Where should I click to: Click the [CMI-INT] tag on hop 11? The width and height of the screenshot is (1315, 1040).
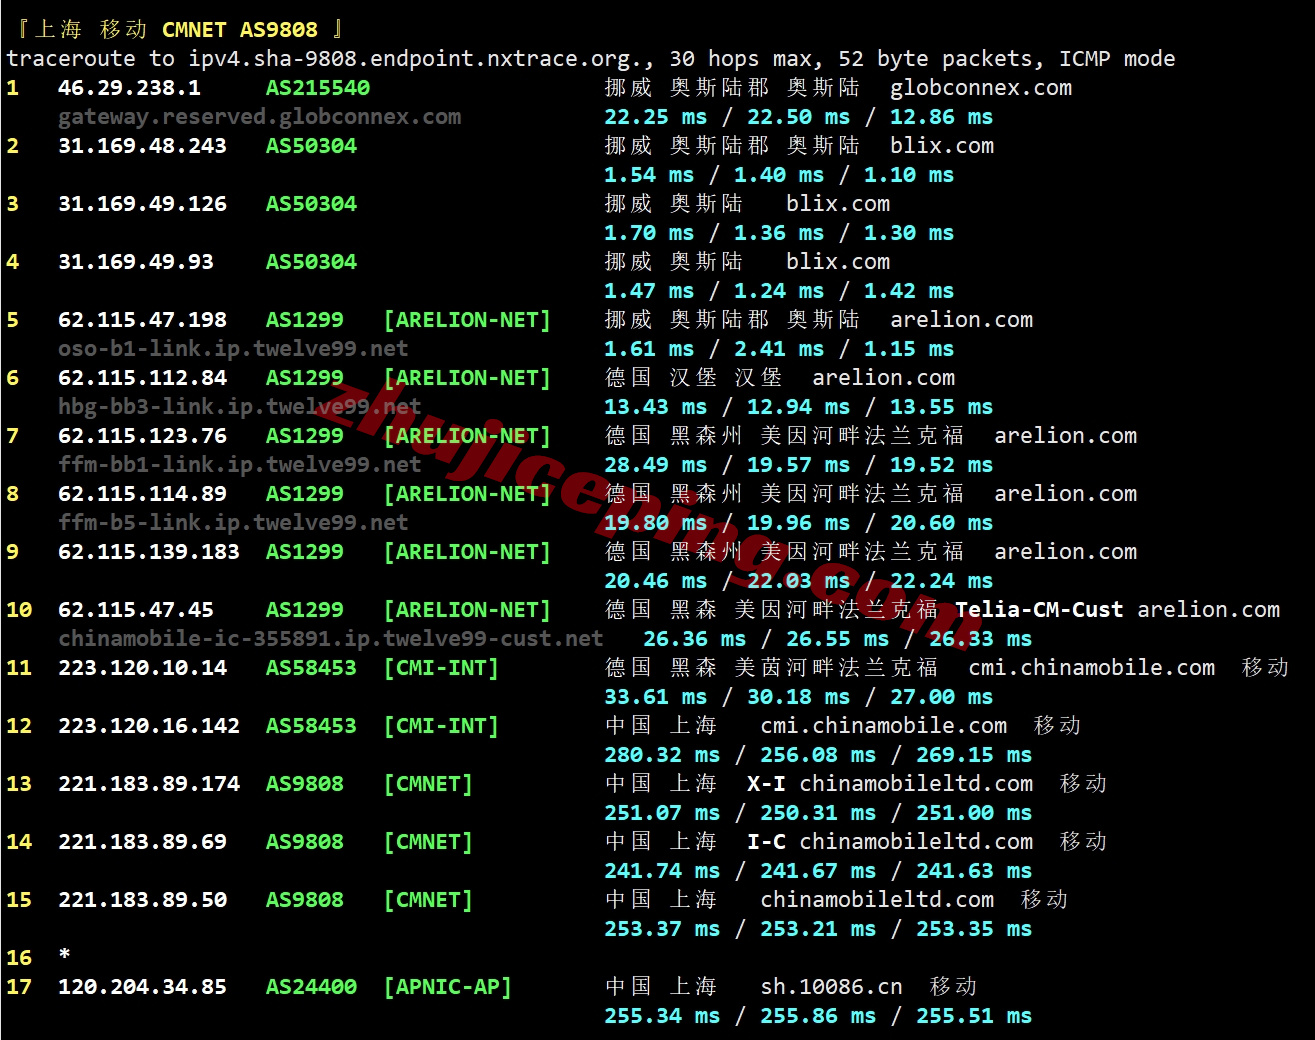[x=440, y=668]
